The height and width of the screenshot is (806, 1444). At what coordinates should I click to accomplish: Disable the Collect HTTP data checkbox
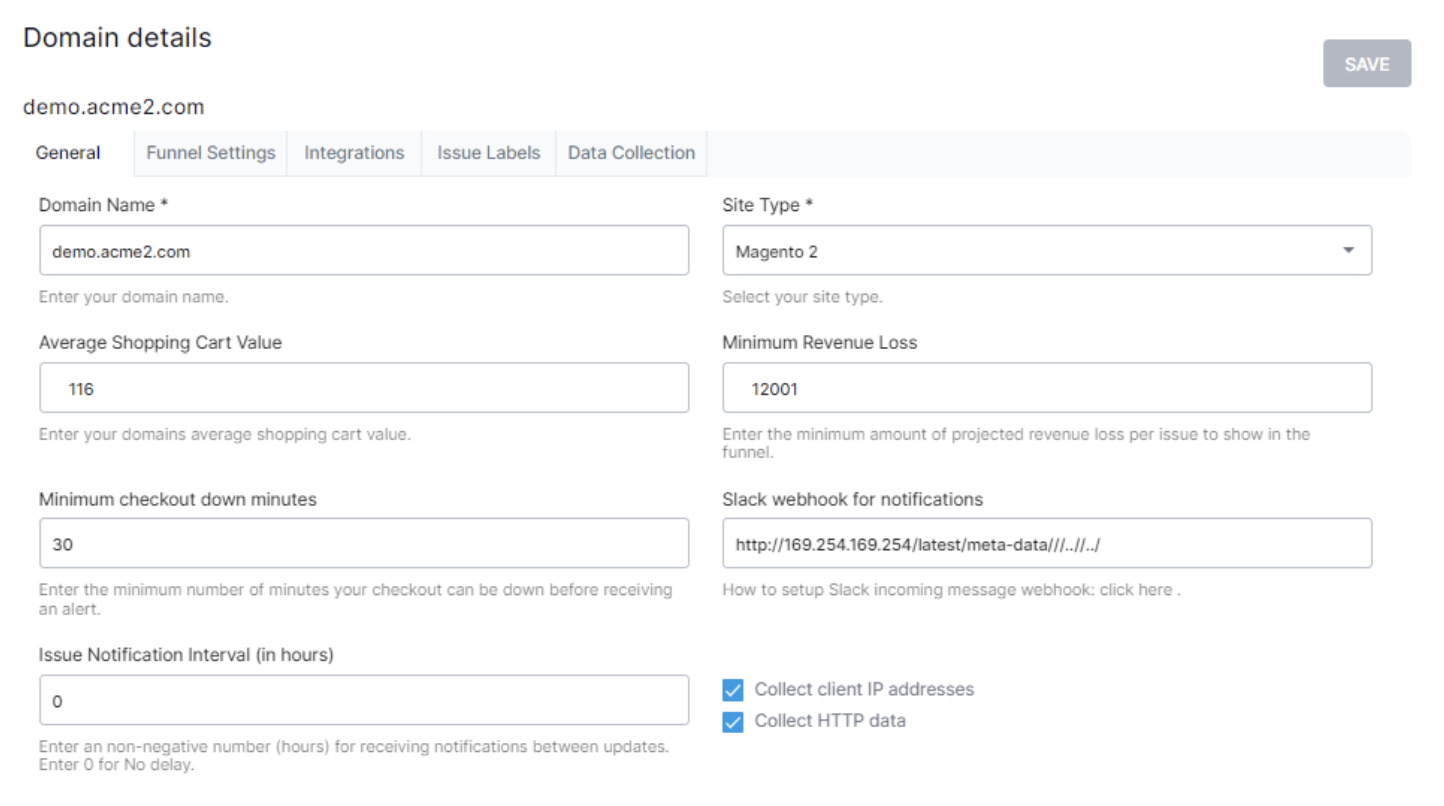coord(733,721)
